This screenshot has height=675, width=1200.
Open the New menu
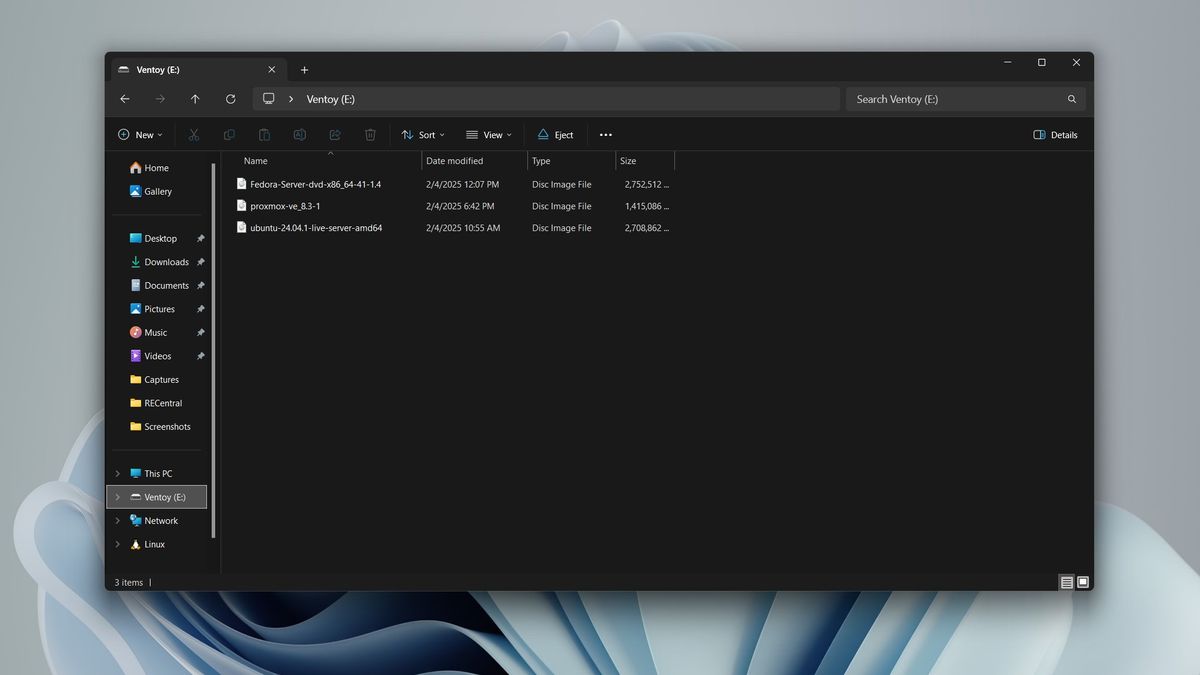(139, 134)
